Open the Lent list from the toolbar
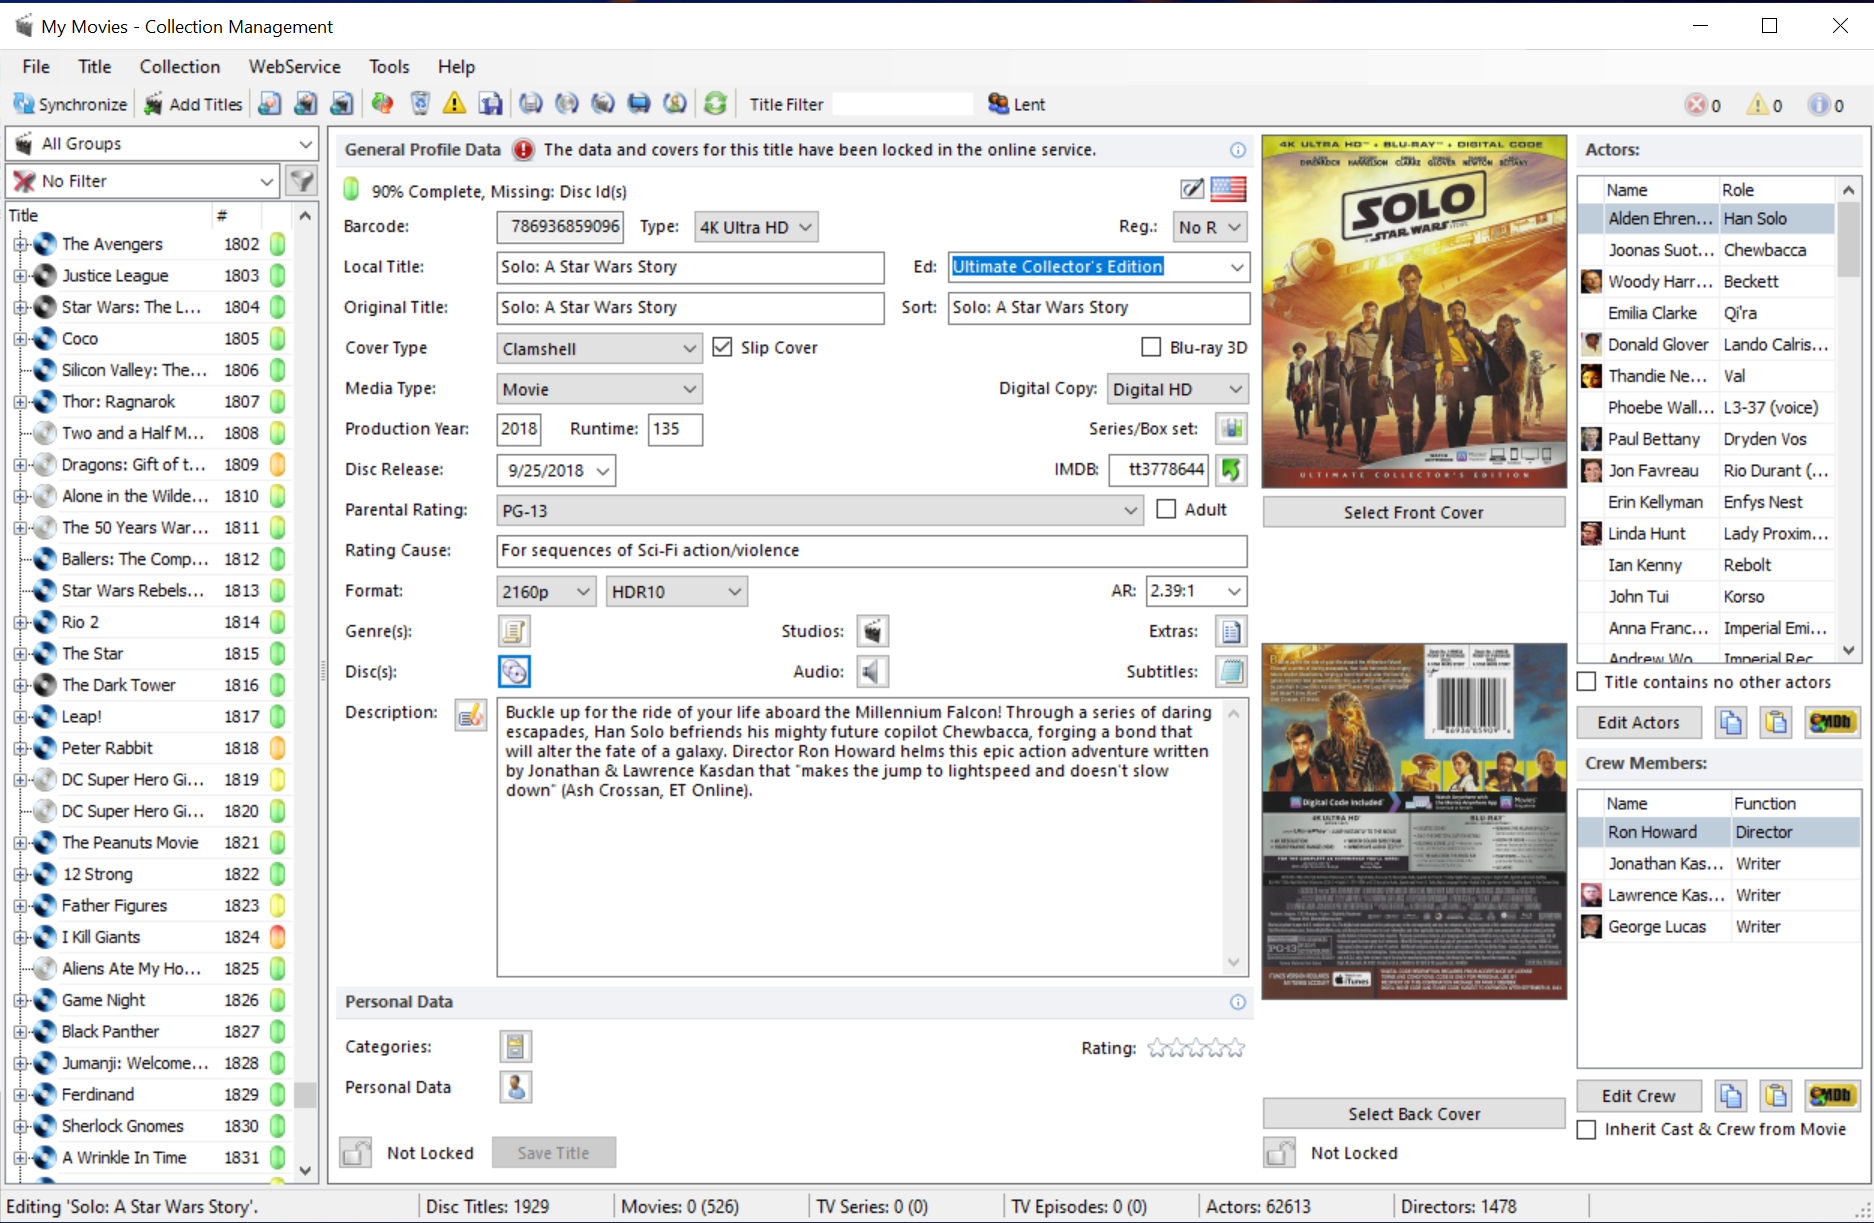 [1016, 104]
